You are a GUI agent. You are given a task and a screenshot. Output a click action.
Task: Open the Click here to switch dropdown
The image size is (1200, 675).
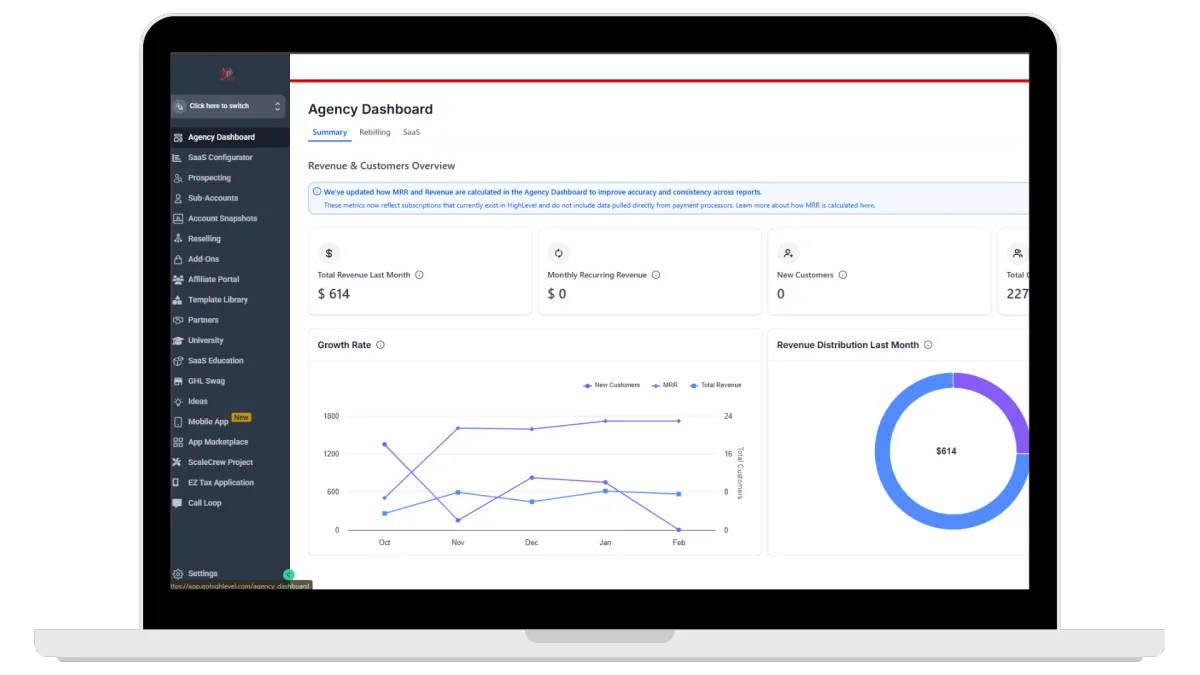coord(228,106)
